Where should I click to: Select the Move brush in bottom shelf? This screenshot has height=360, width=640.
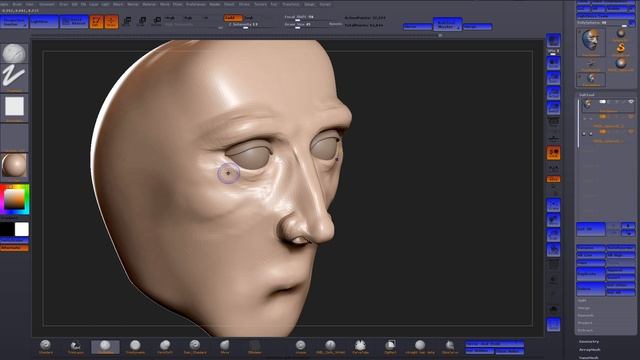pyautogui.click(x=224, y=347)
